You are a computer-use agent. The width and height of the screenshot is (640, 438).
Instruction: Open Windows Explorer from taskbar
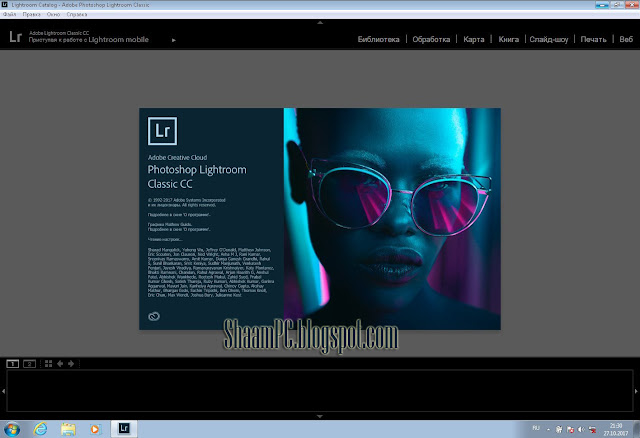[x=68, y=429]
